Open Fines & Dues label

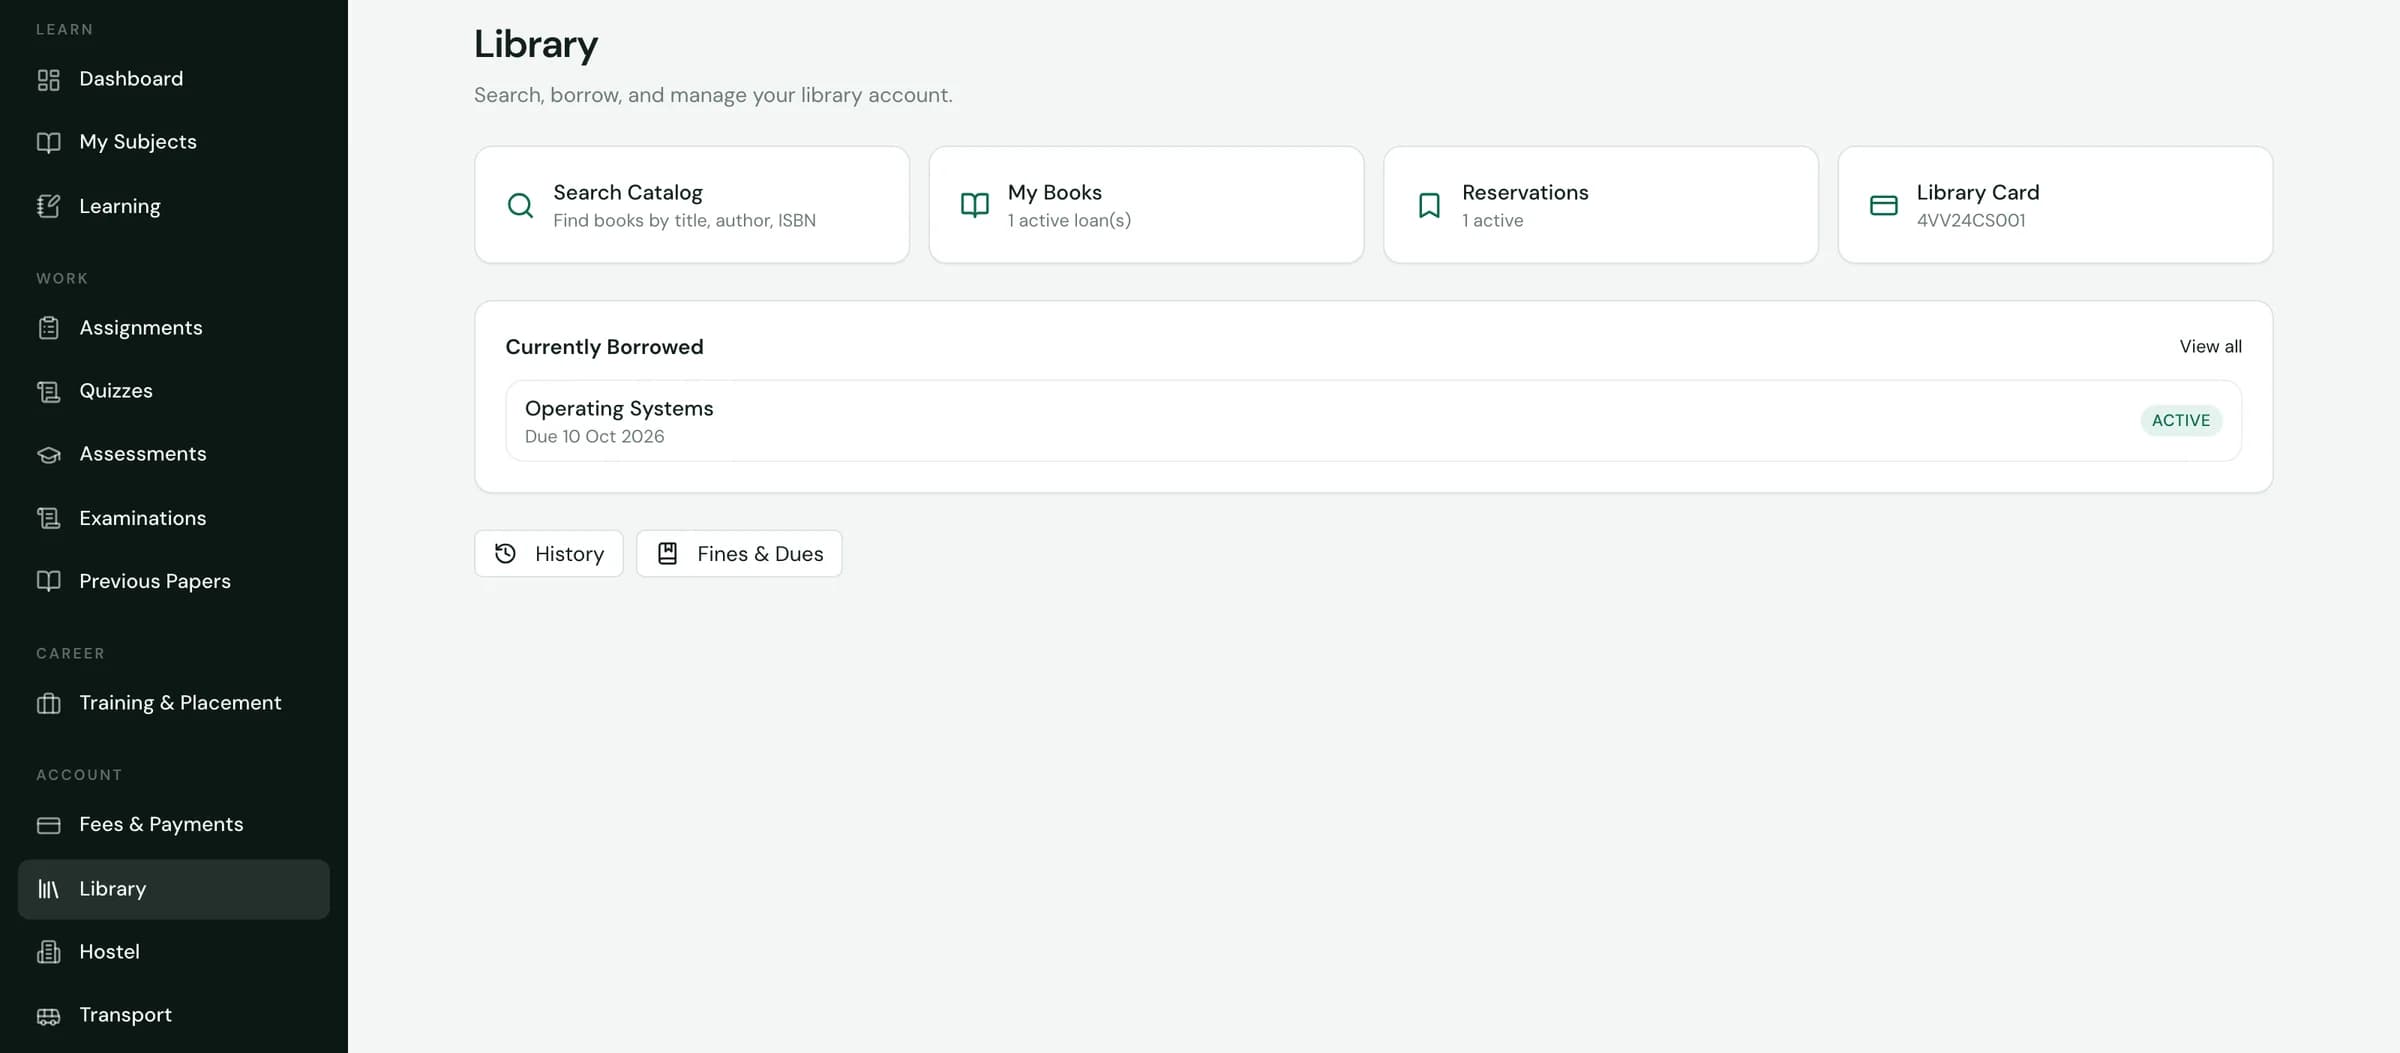click(x=760, y=553)
